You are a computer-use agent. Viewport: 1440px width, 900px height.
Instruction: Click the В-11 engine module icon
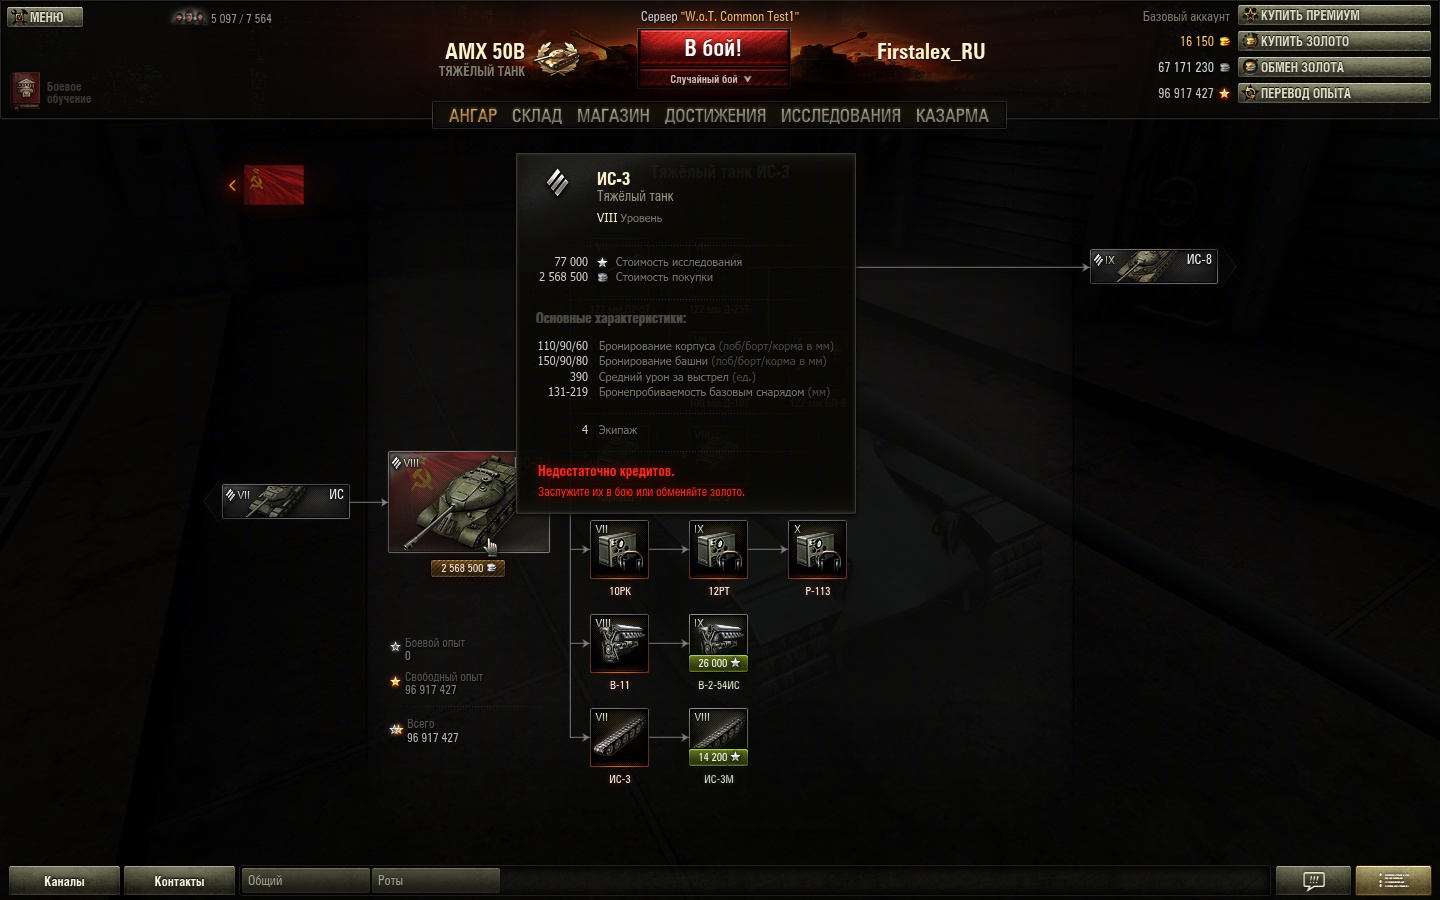point(619,643)
